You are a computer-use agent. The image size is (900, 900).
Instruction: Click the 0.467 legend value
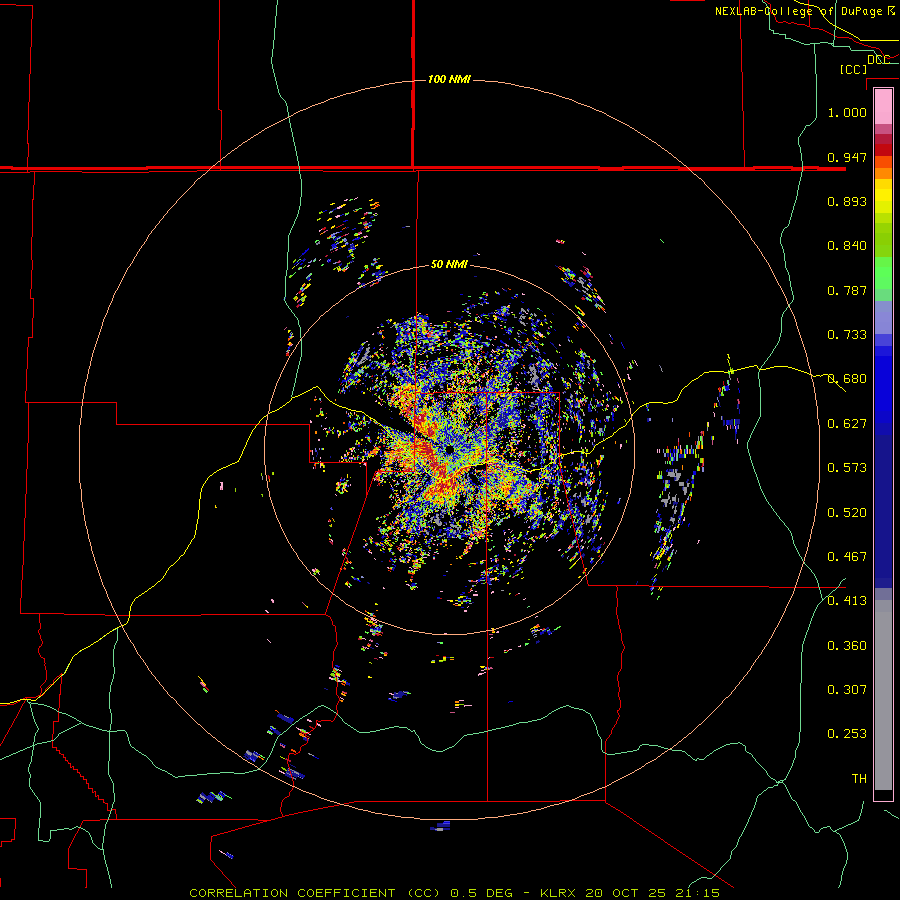coord(847,557)
